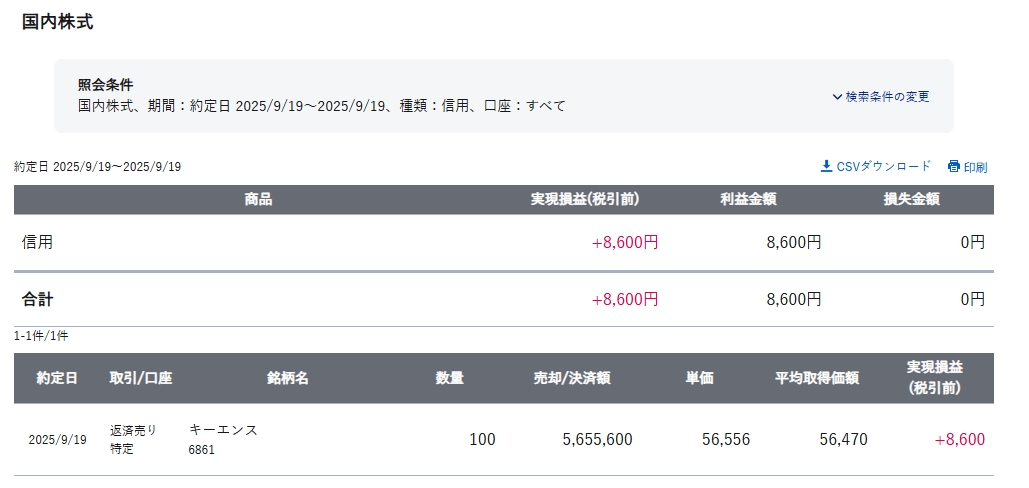Select the 約定日 column header
Image resolution: width=1029 pixels, height=488 pixels.
57,378
